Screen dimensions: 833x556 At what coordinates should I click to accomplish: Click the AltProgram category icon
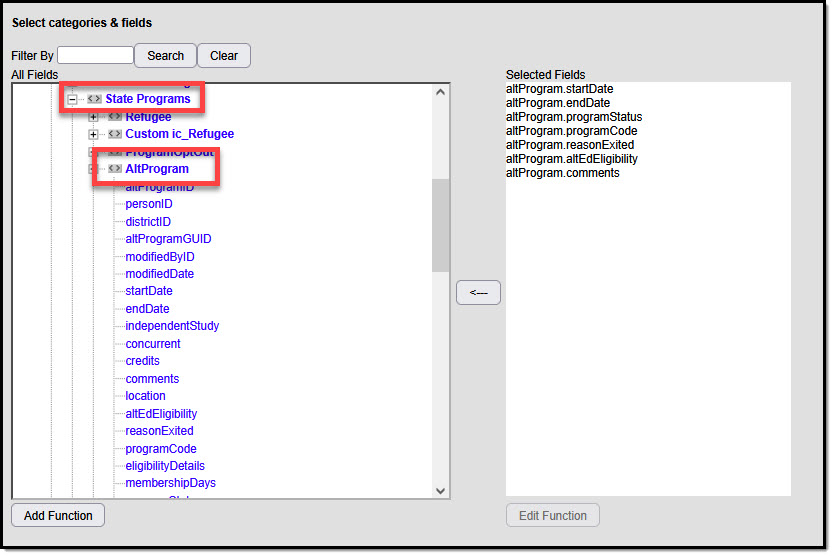115,169
